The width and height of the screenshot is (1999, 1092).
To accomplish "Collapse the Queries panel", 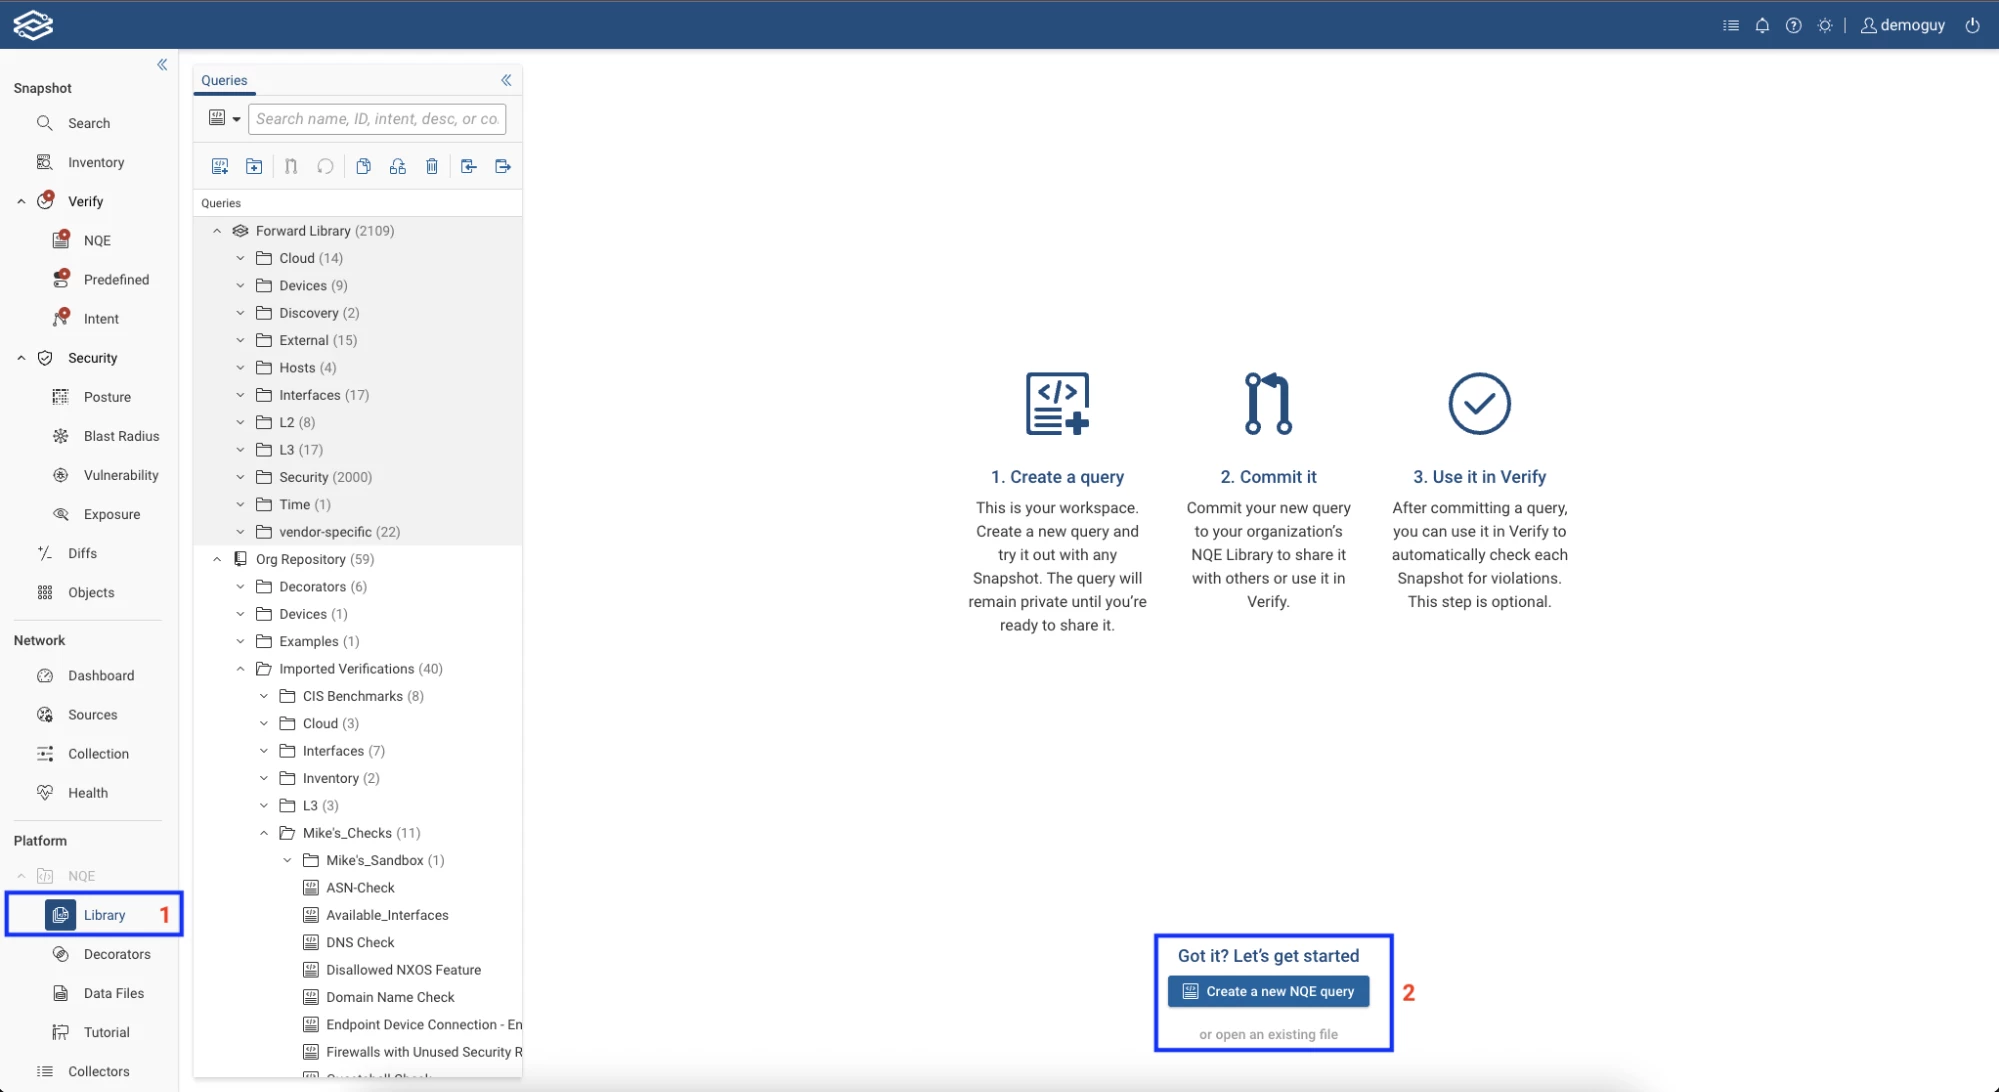I will pos(506,80).
